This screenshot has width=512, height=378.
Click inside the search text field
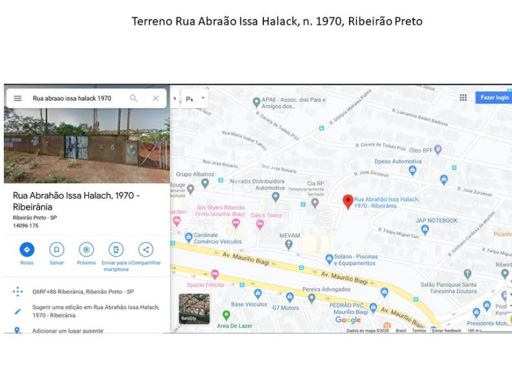77,98
